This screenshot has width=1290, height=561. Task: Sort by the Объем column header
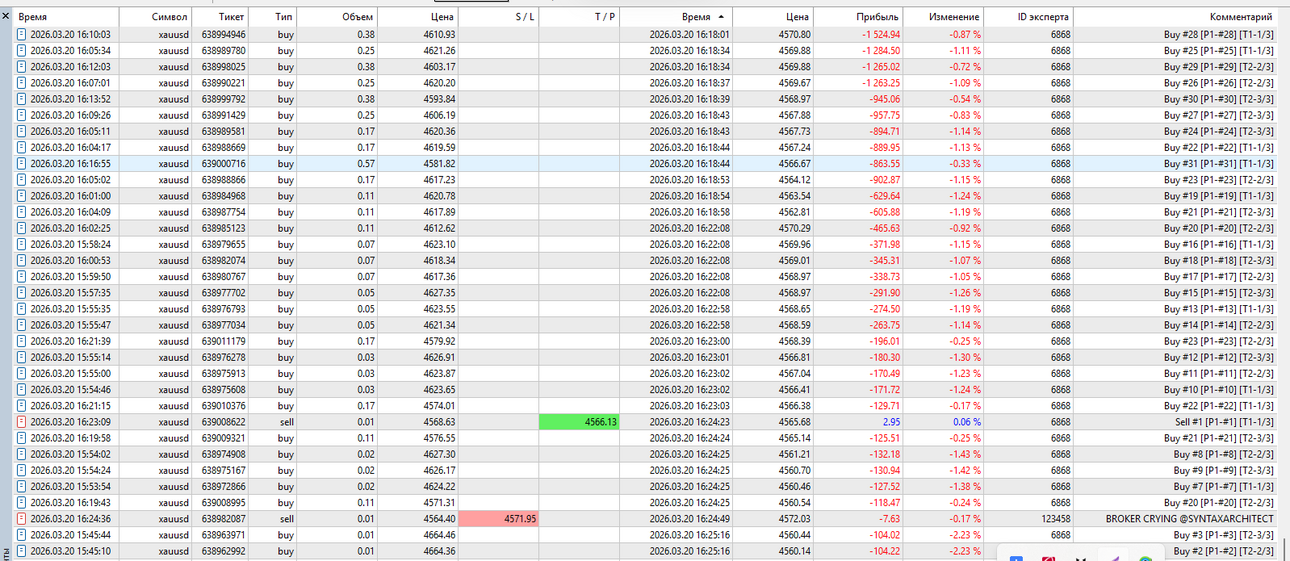tap(338, 17)
